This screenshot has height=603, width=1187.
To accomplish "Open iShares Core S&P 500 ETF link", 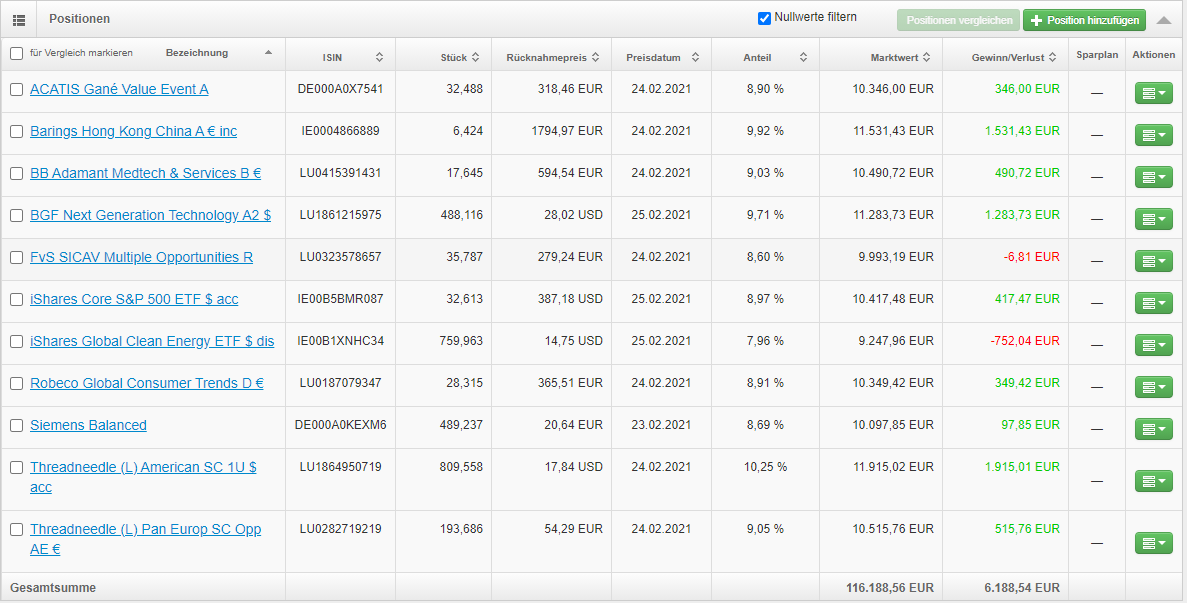I will [x=134, y=300].
